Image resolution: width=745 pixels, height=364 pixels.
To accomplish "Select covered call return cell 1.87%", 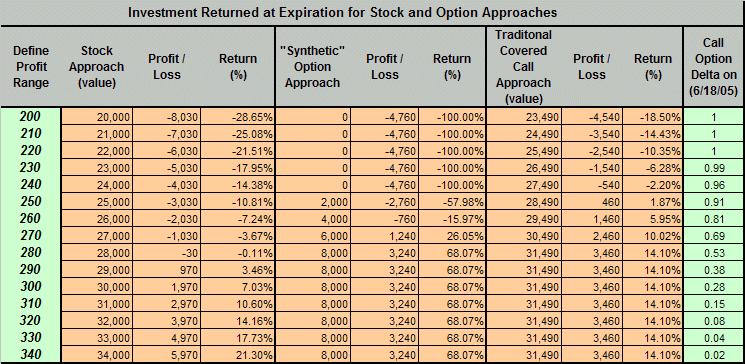I will pos(652,201).
